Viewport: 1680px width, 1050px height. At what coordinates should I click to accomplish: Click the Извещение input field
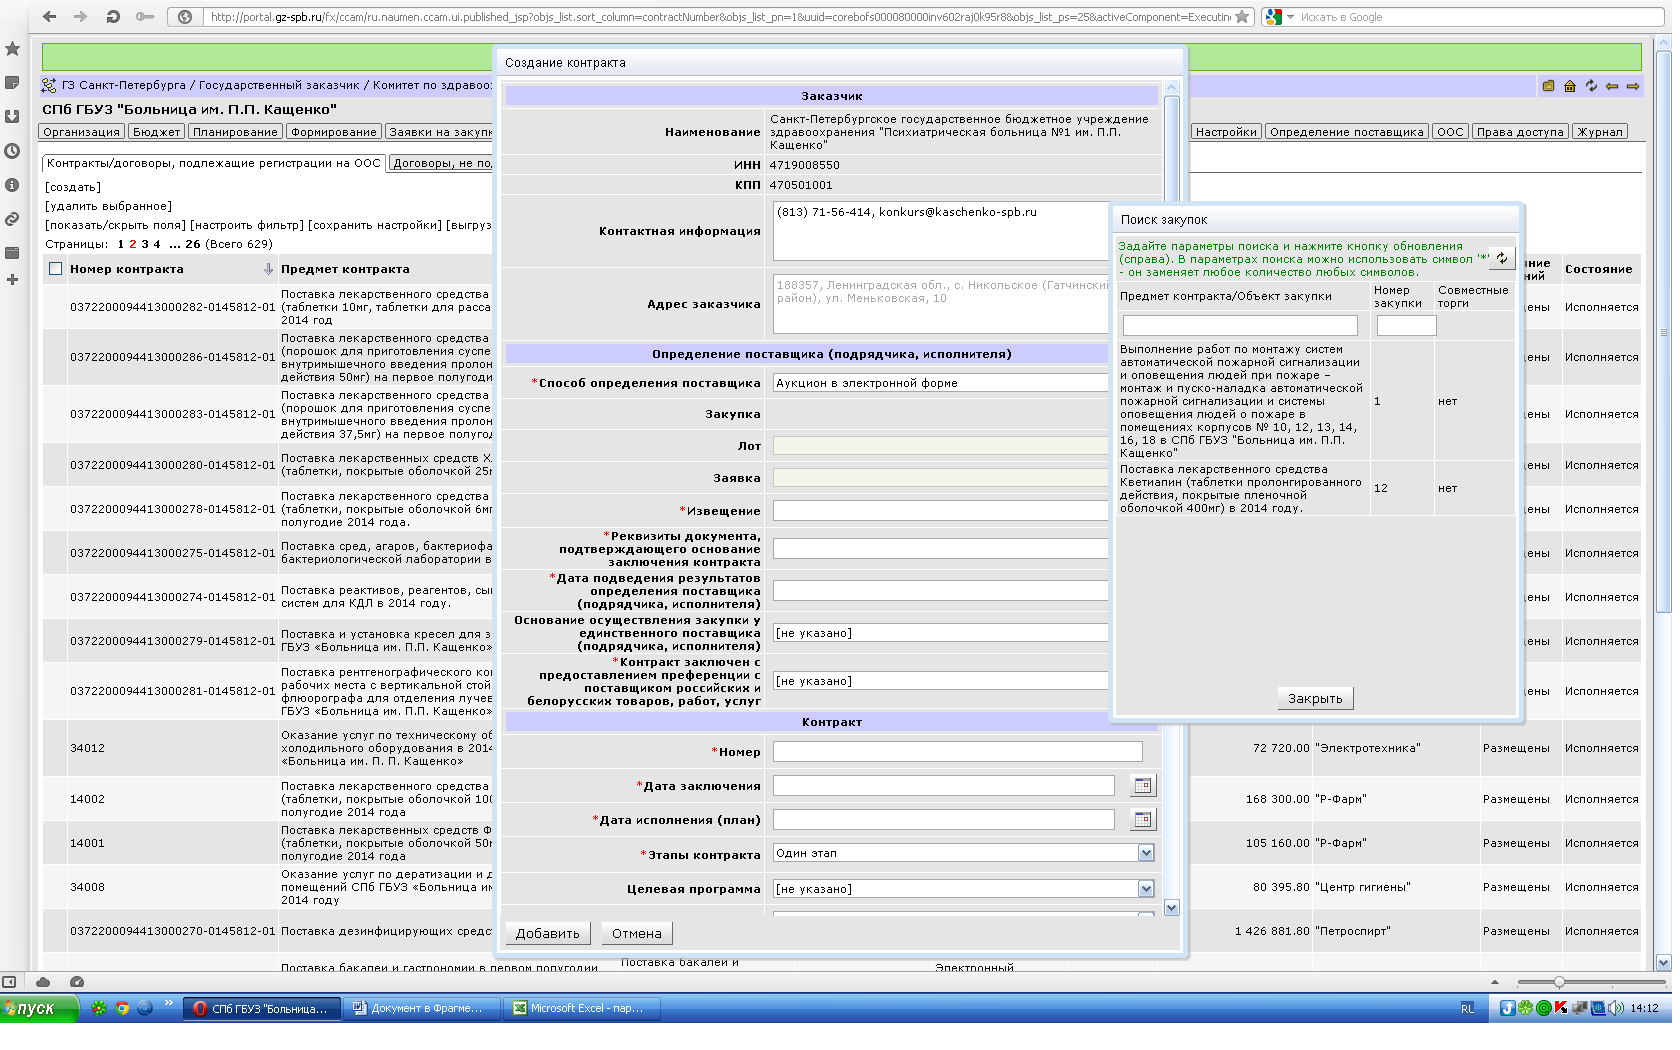coord(940,511)
